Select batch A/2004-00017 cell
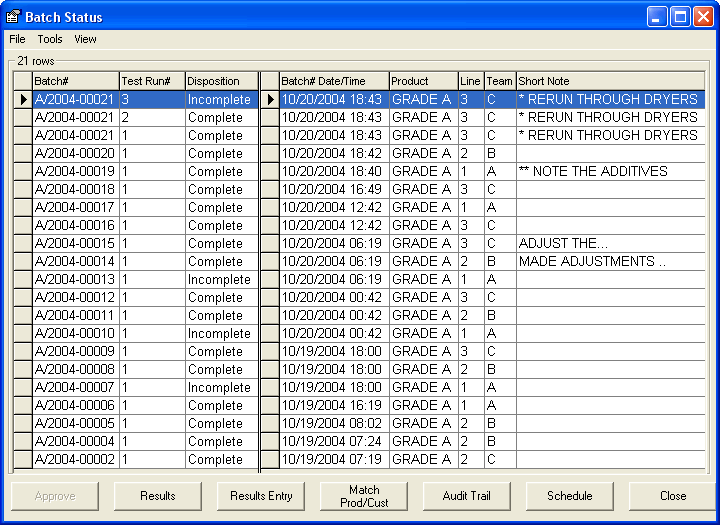The image size is (720, 525). coord(76,207)
